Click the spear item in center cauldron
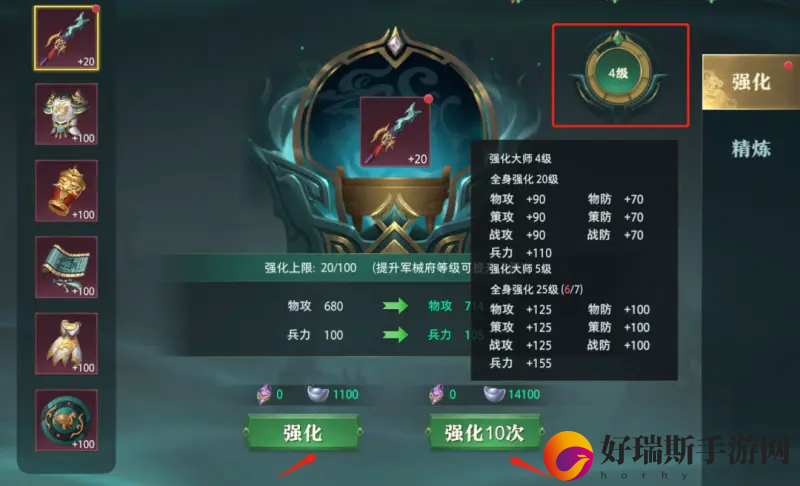The image size is (800, 486). tap(395, 132)
